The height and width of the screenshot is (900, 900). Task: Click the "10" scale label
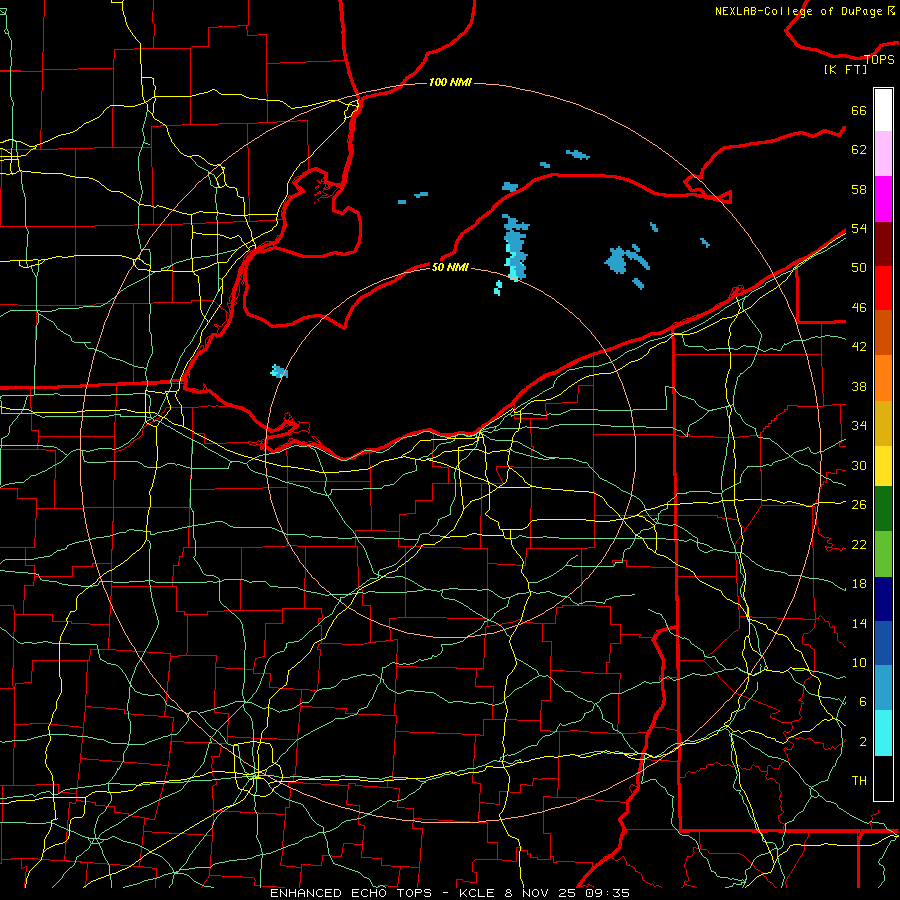coord(859,662)
